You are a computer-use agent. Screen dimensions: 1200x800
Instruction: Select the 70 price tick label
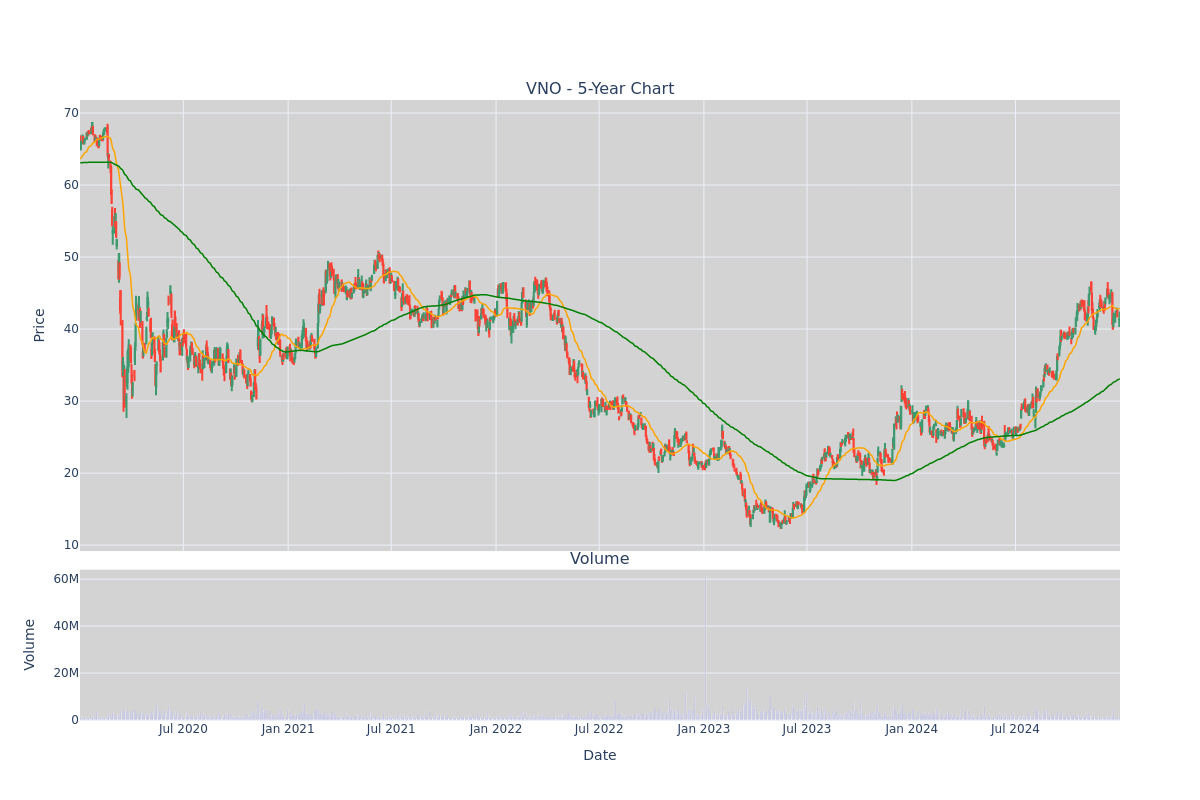(72, 113)
